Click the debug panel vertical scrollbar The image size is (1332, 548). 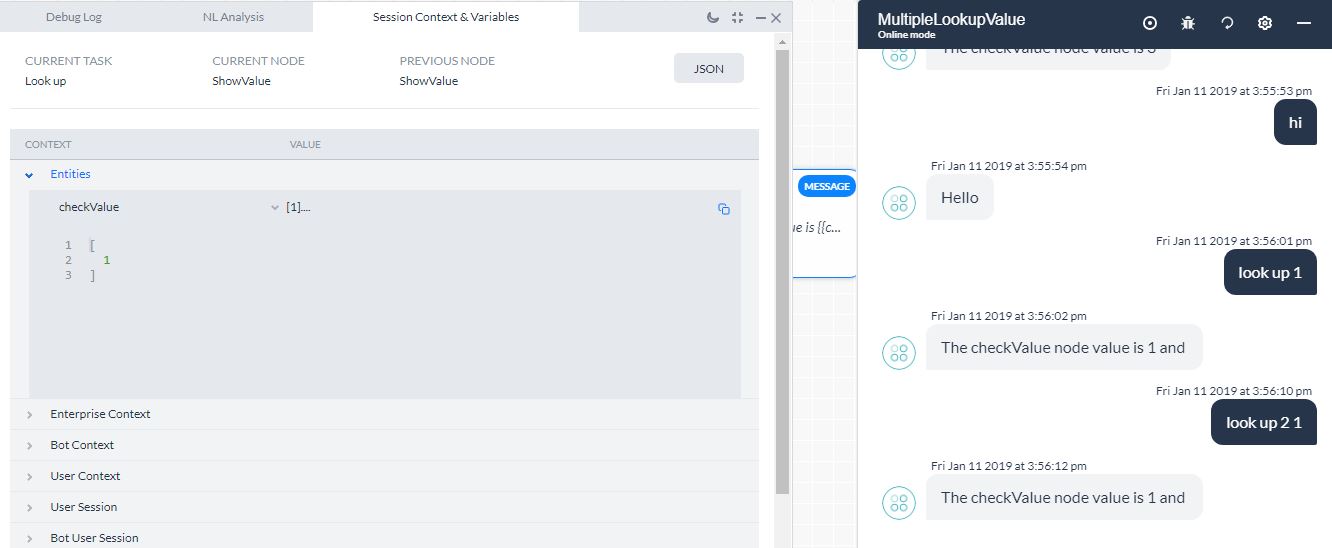(782, 270)
